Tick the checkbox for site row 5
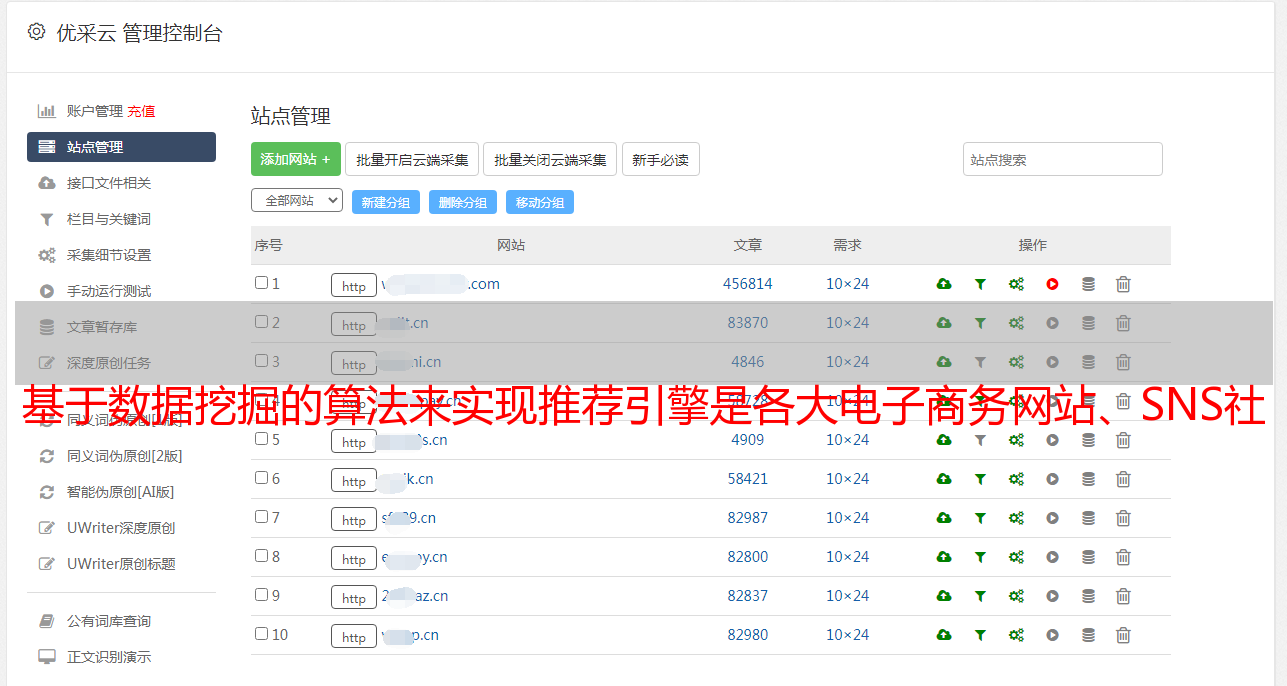The image size is (1287, 686). (x=261, y=439)
